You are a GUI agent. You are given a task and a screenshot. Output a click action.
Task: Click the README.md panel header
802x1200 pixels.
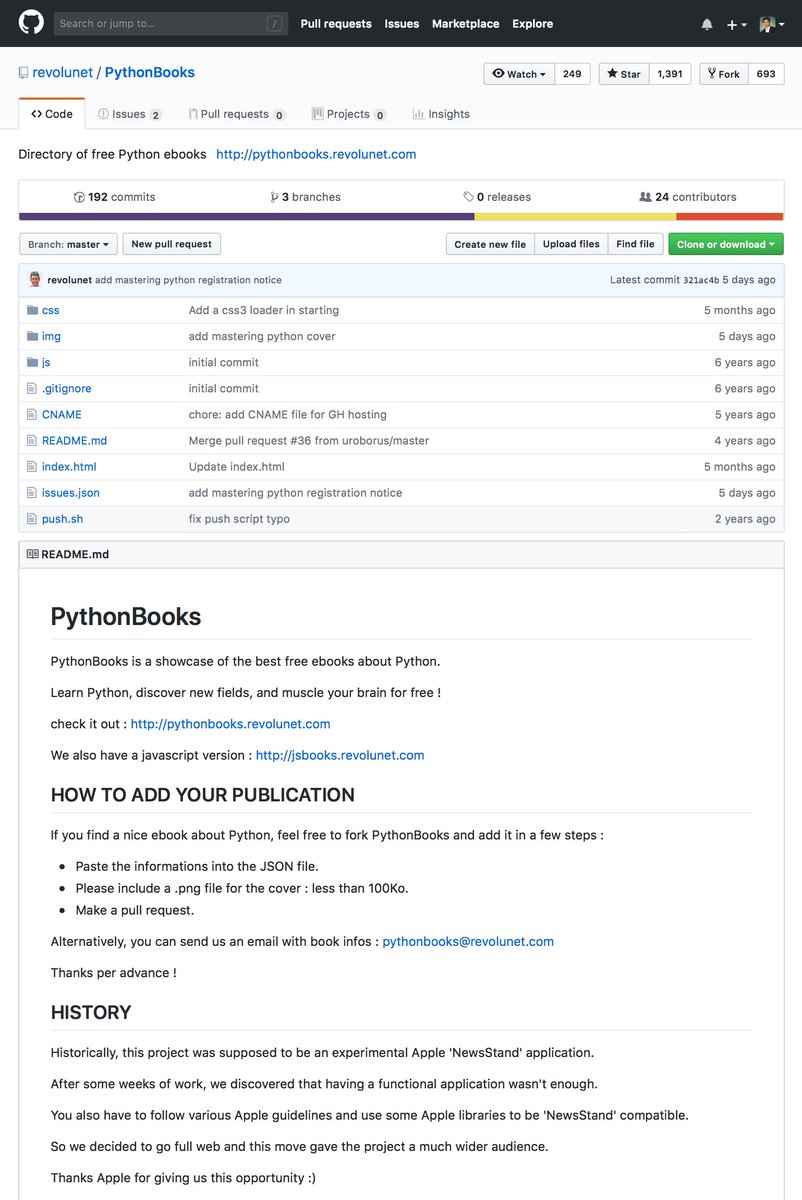[401, 553]
